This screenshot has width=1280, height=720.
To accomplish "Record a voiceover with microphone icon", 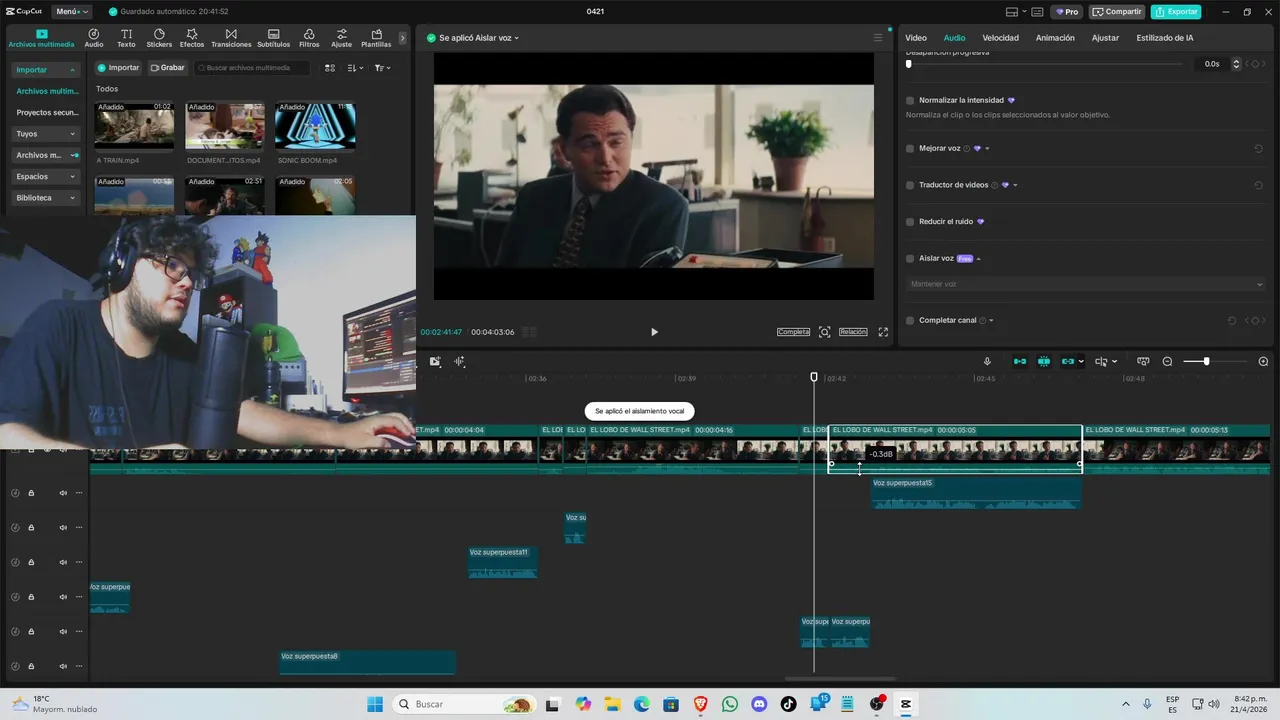I will (987, 362).
